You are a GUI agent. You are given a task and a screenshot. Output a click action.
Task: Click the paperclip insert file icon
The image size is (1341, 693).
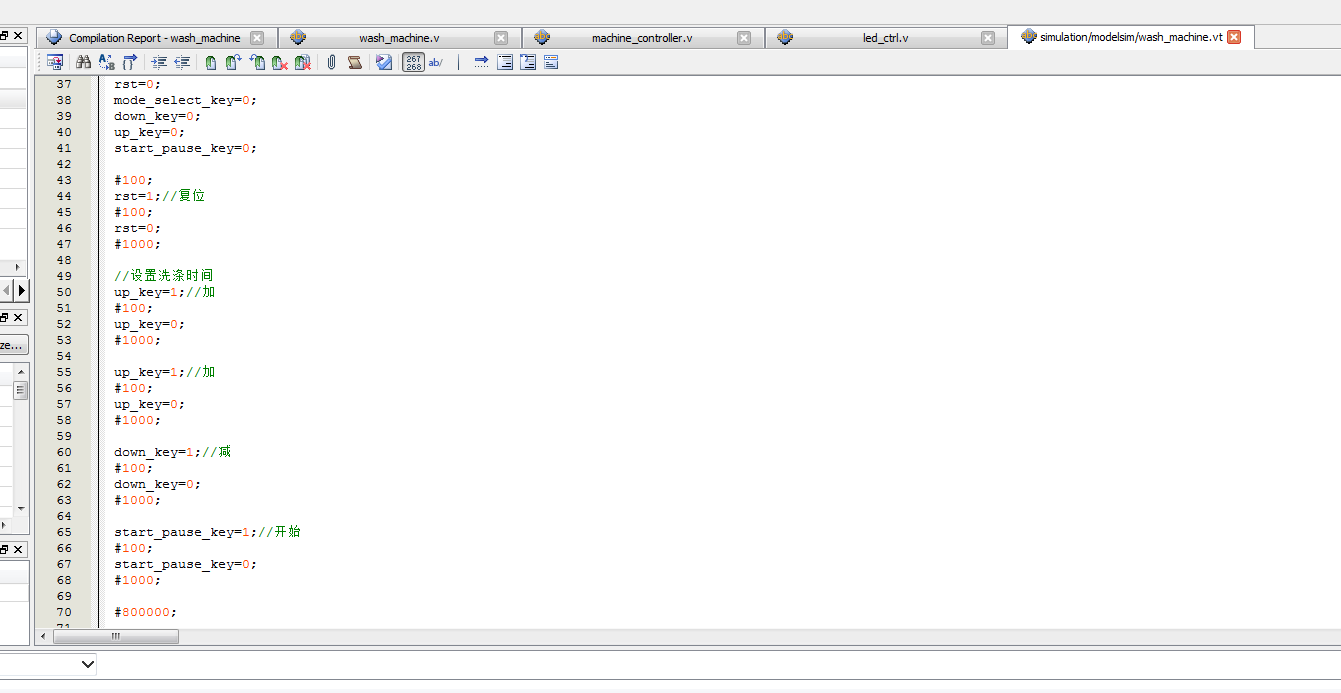click(331, 62)
